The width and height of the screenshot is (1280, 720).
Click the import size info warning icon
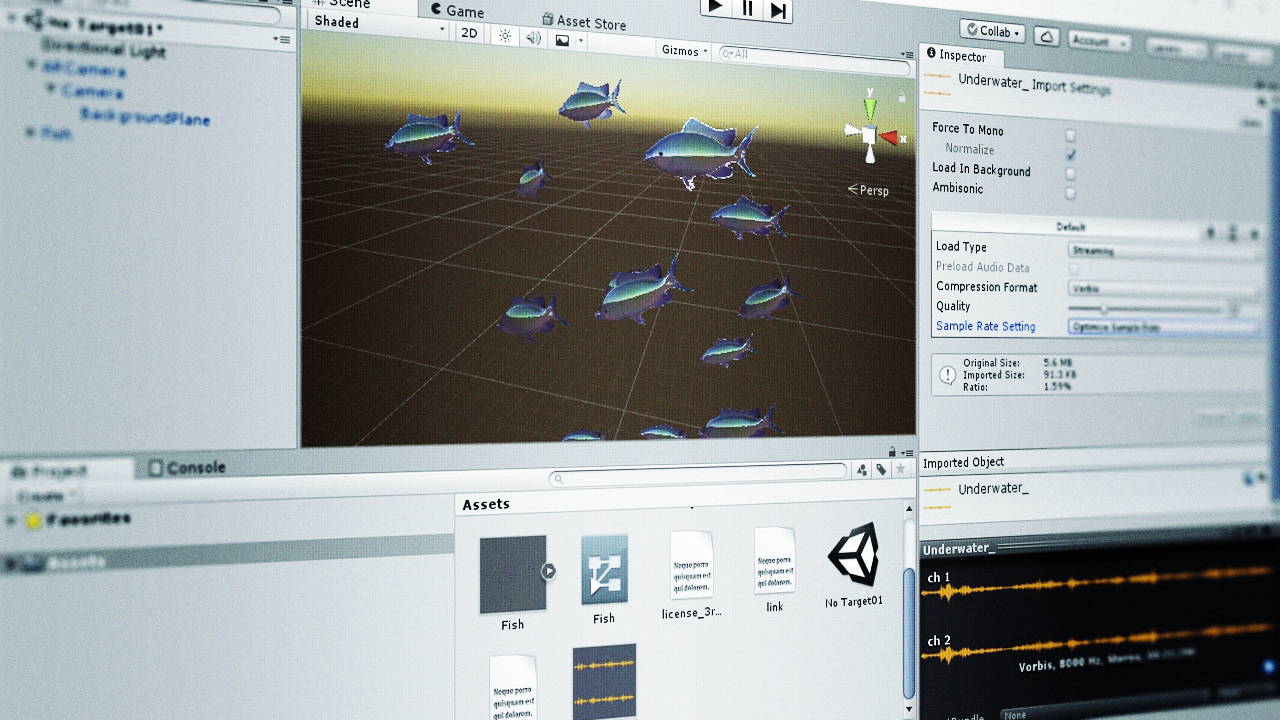coord(947,376)
